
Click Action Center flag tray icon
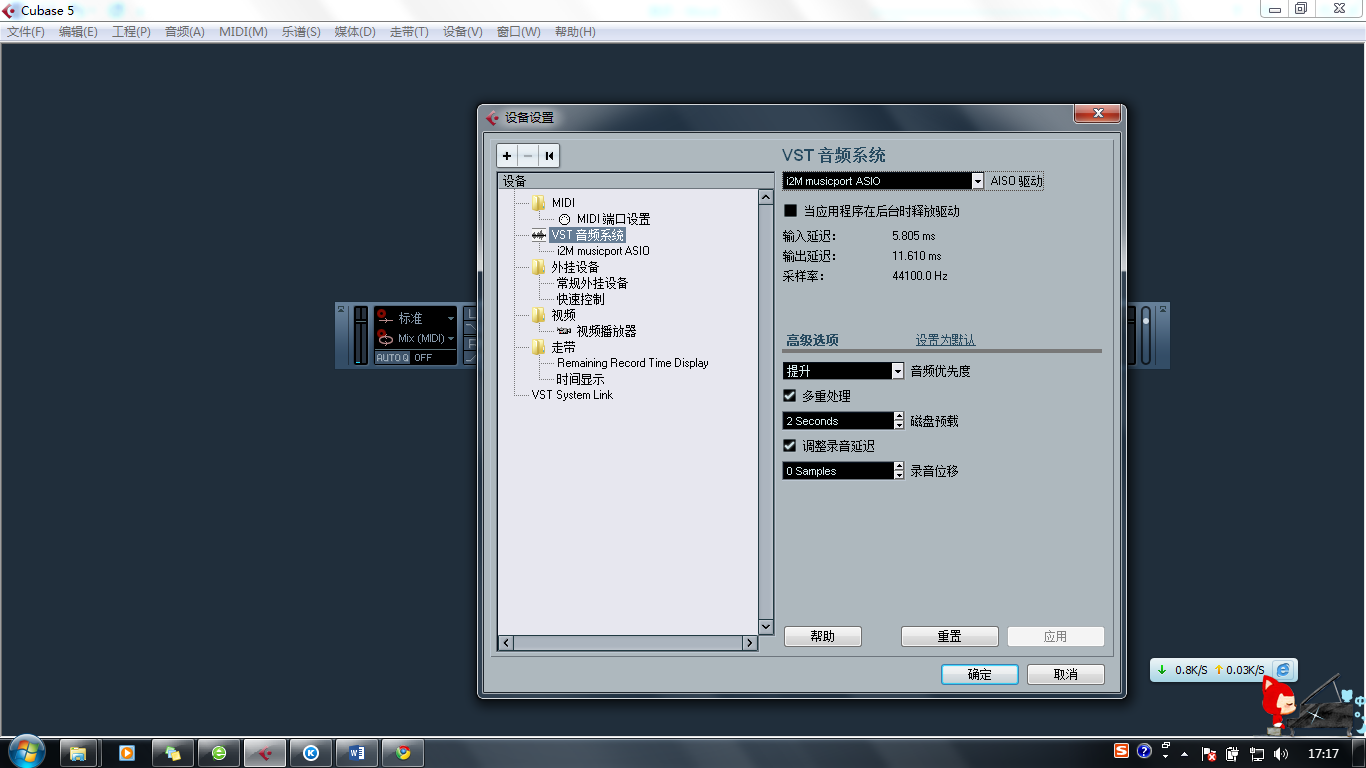click(x=1208, y=753)
